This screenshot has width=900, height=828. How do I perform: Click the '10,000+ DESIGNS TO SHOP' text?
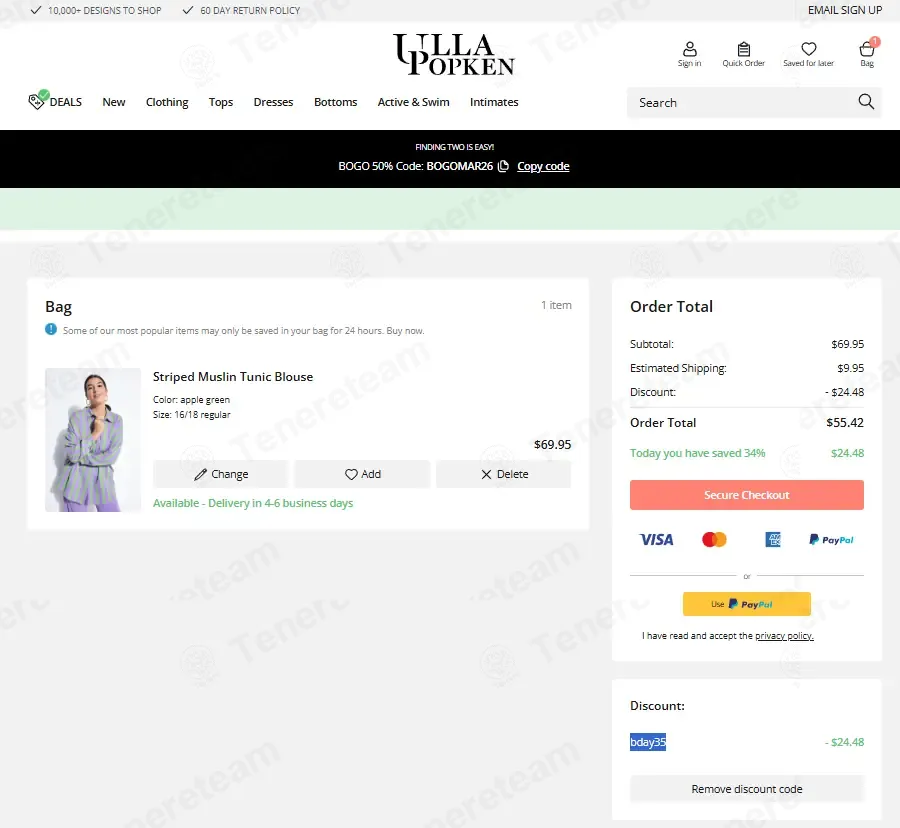click(x=104, y=10)
